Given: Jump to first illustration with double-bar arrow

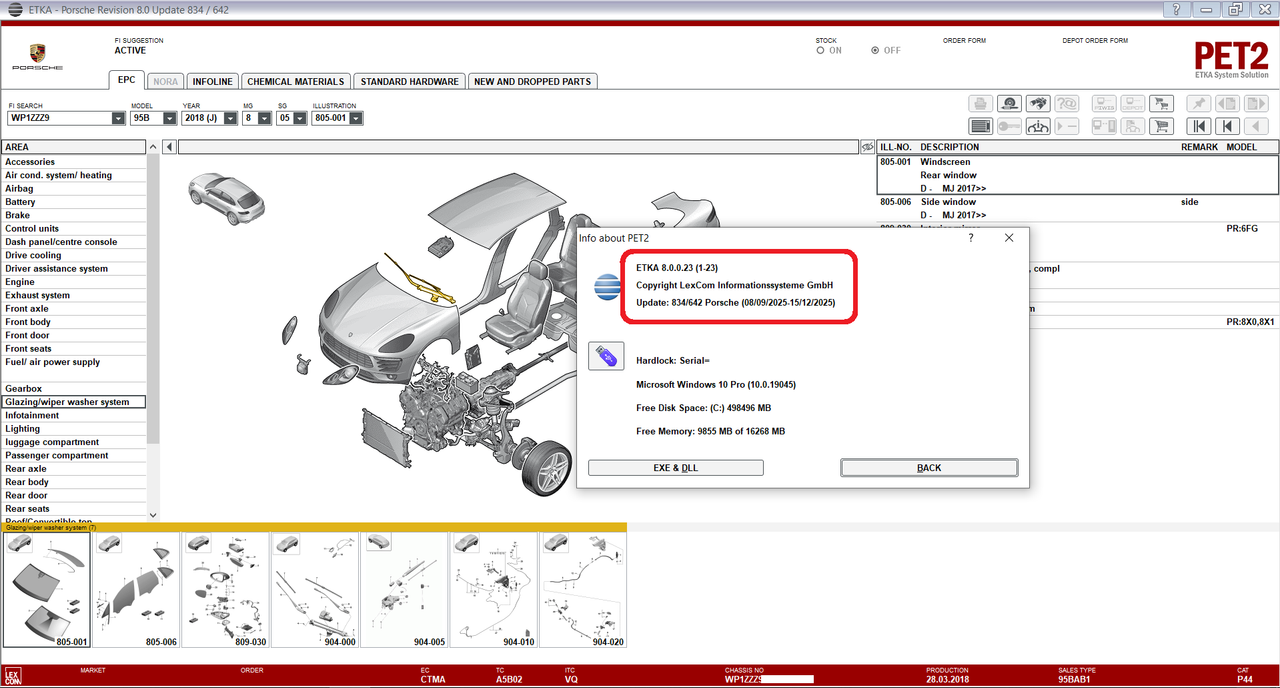Looking at the screenshot, I should pos(1198,126).
